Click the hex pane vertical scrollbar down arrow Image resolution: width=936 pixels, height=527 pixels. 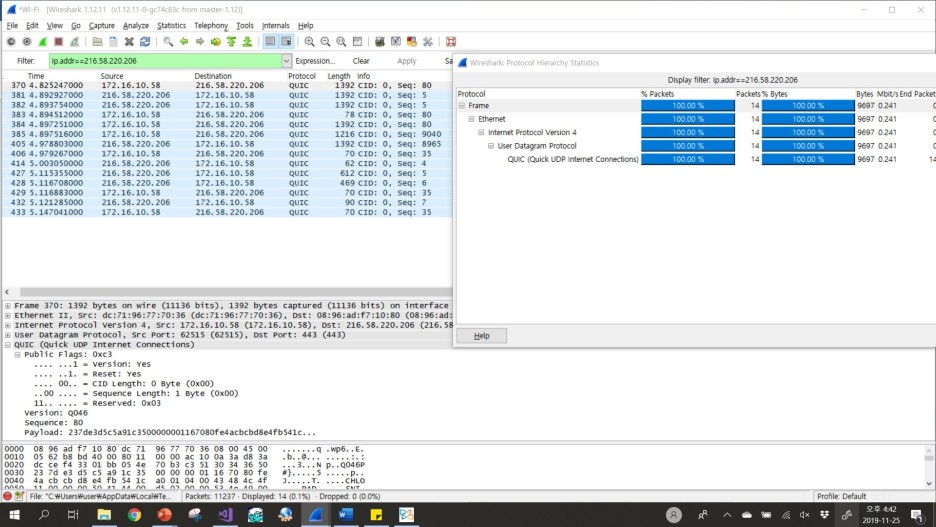point(929,484)
